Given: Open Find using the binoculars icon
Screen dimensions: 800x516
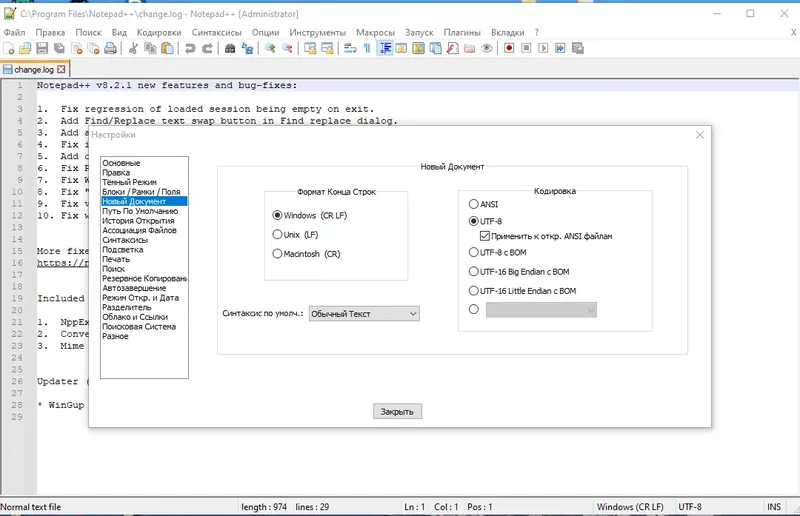Looking at the screenshot, I should pos(230,48).
